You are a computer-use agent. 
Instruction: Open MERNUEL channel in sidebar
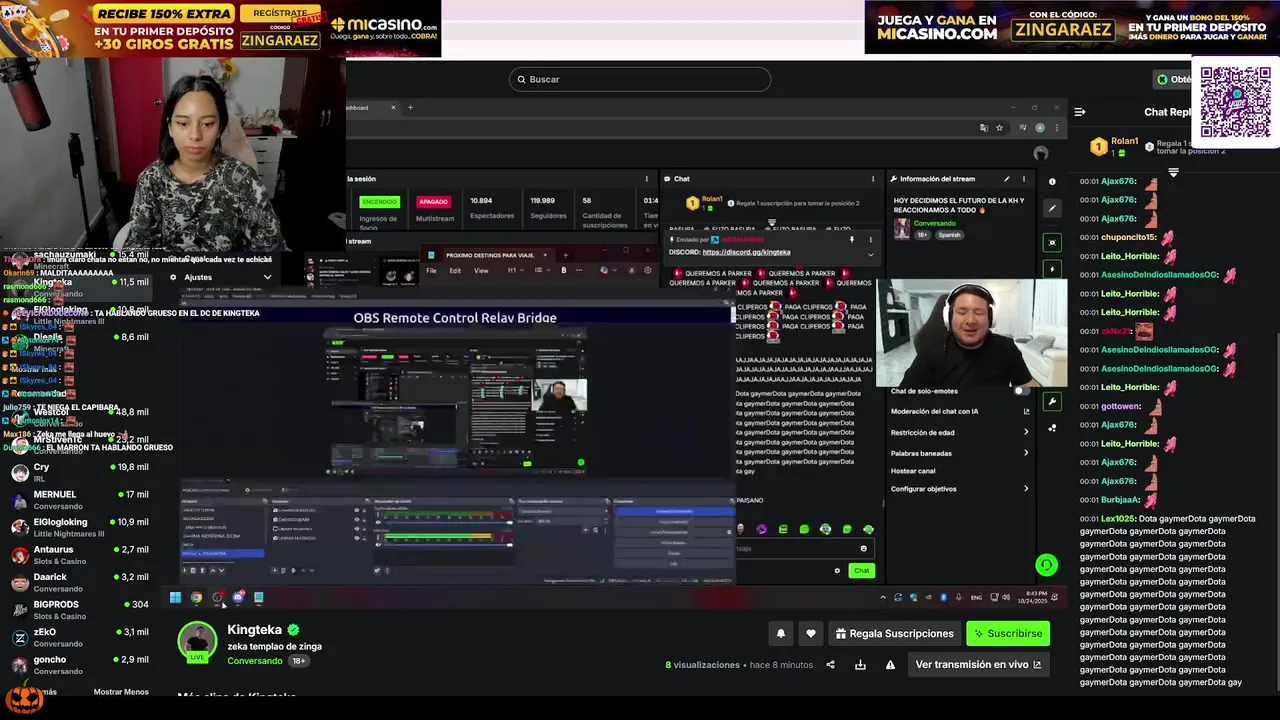(x=78, y=500)
